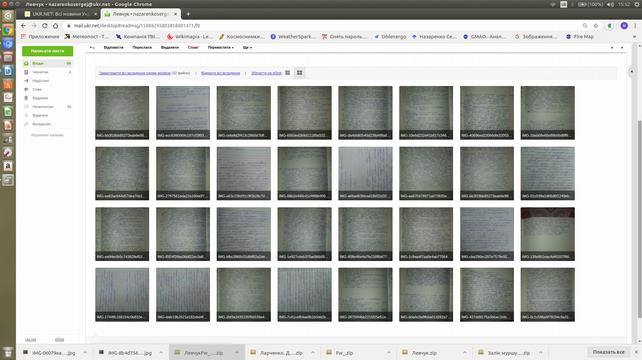This screenshot has height=360, width=642.
Task: Open options arrow for the Левчук.zip download
Action: point(464,353)
